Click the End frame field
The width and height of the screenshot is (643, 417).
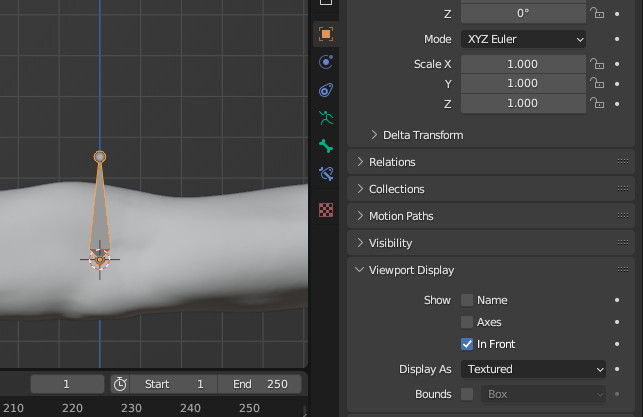260,384
